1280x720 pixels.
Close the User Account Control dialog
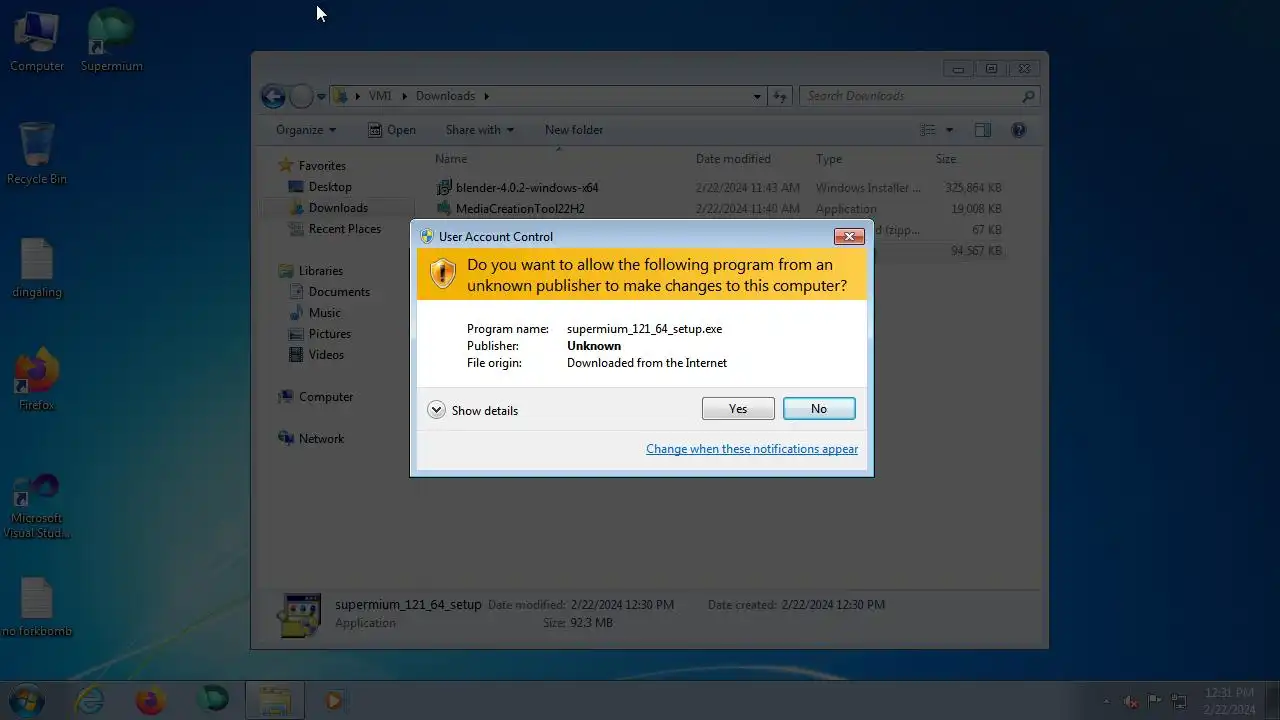pos(849,237)
